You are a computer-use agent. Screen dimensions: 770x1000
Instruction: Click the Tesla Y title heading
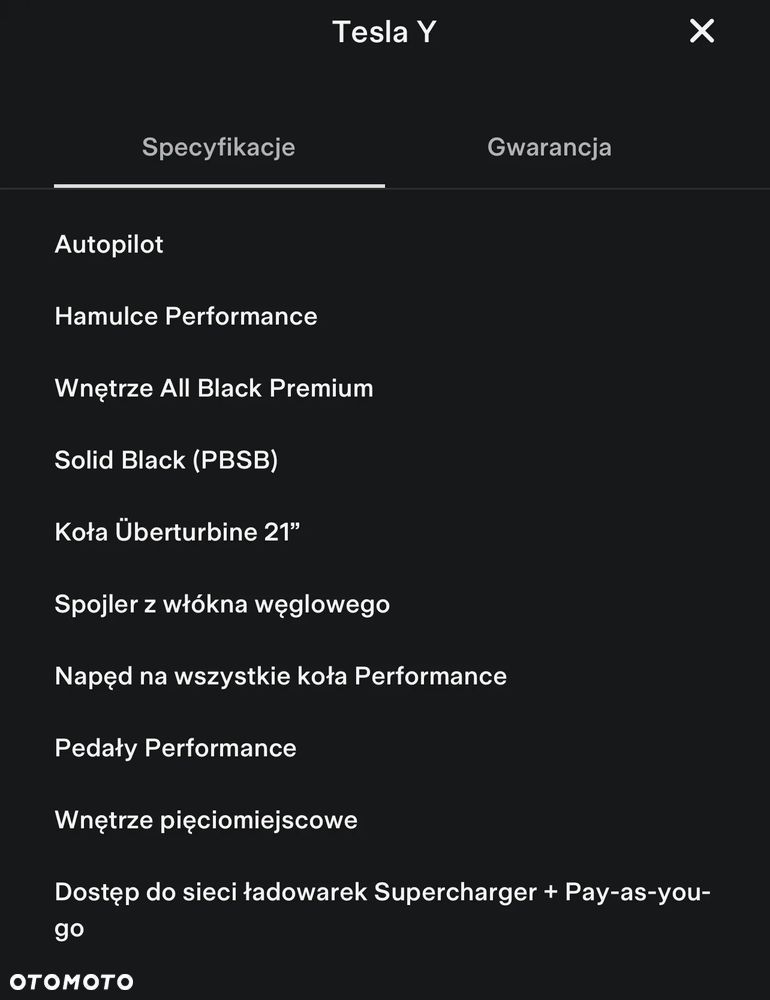384,32
